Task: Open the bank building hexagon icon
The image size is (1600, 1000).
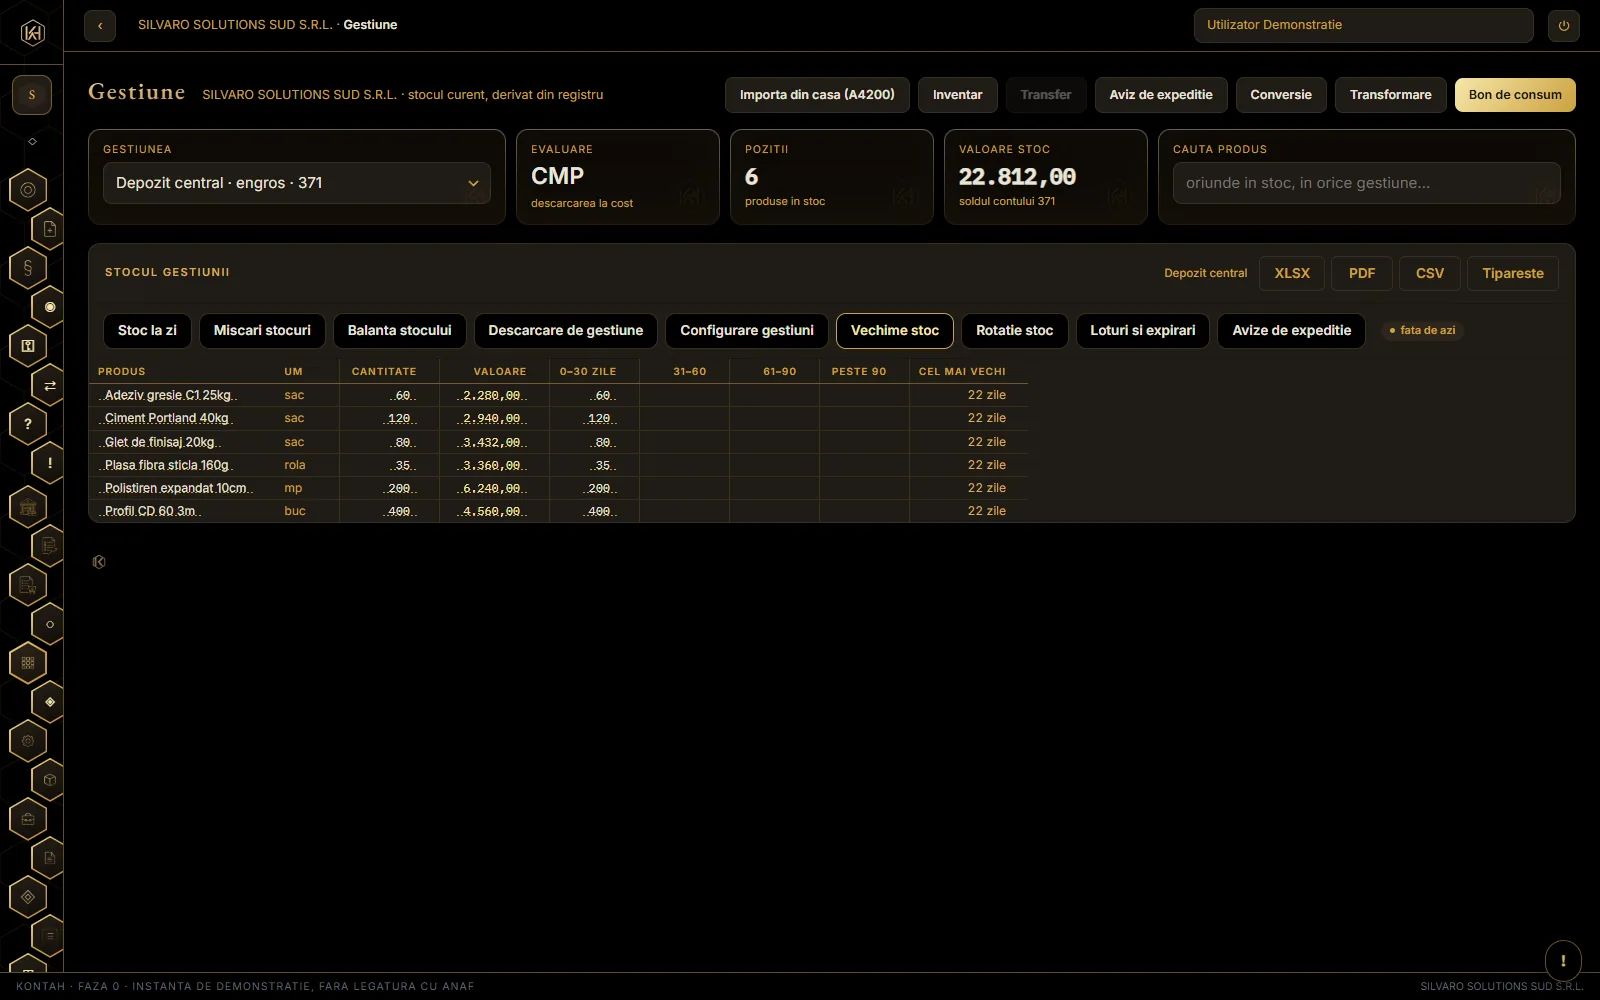Action: pos(28,507)
